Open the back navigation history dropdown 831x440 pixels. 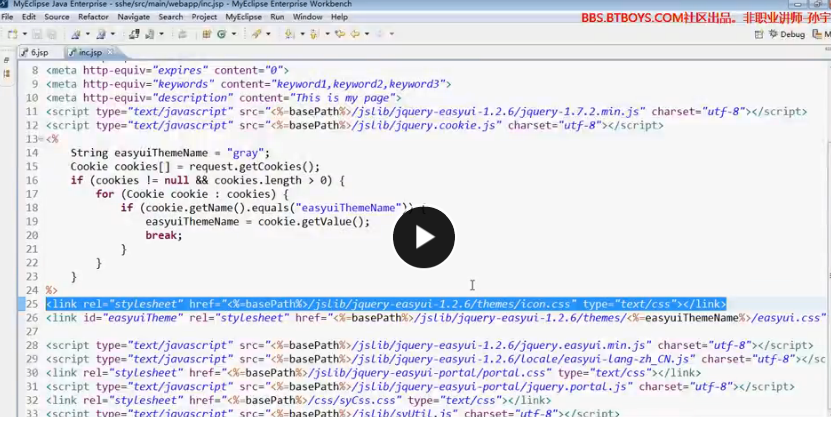367,34
